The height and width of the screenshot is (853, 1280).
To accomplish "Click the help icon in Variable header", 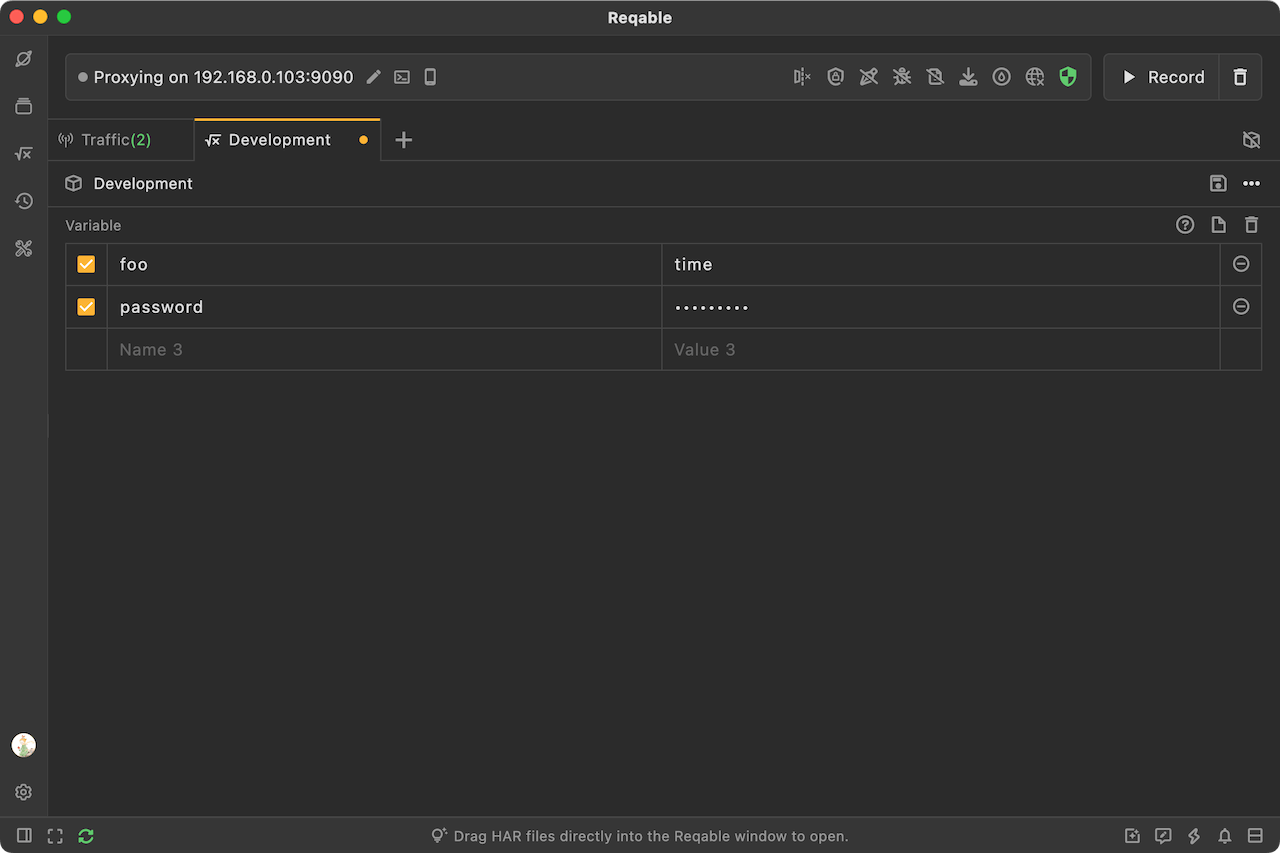I will (x=1185, y=225).
